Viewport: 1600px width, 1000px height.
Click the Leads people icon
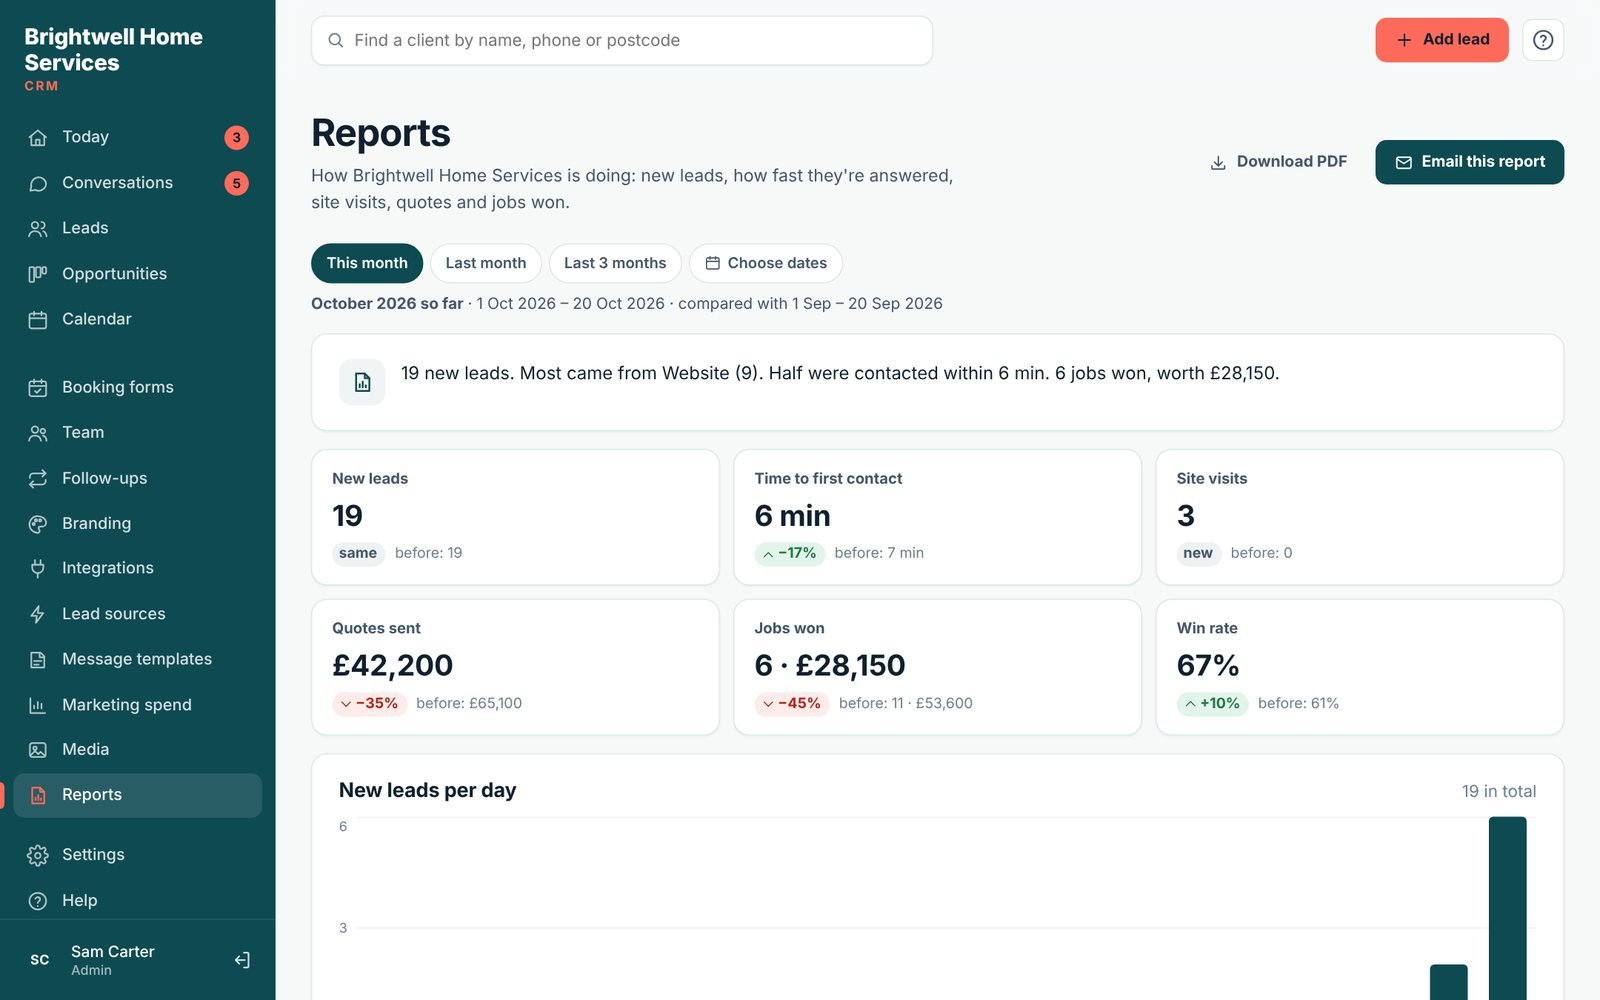click(x=38, y=229)
